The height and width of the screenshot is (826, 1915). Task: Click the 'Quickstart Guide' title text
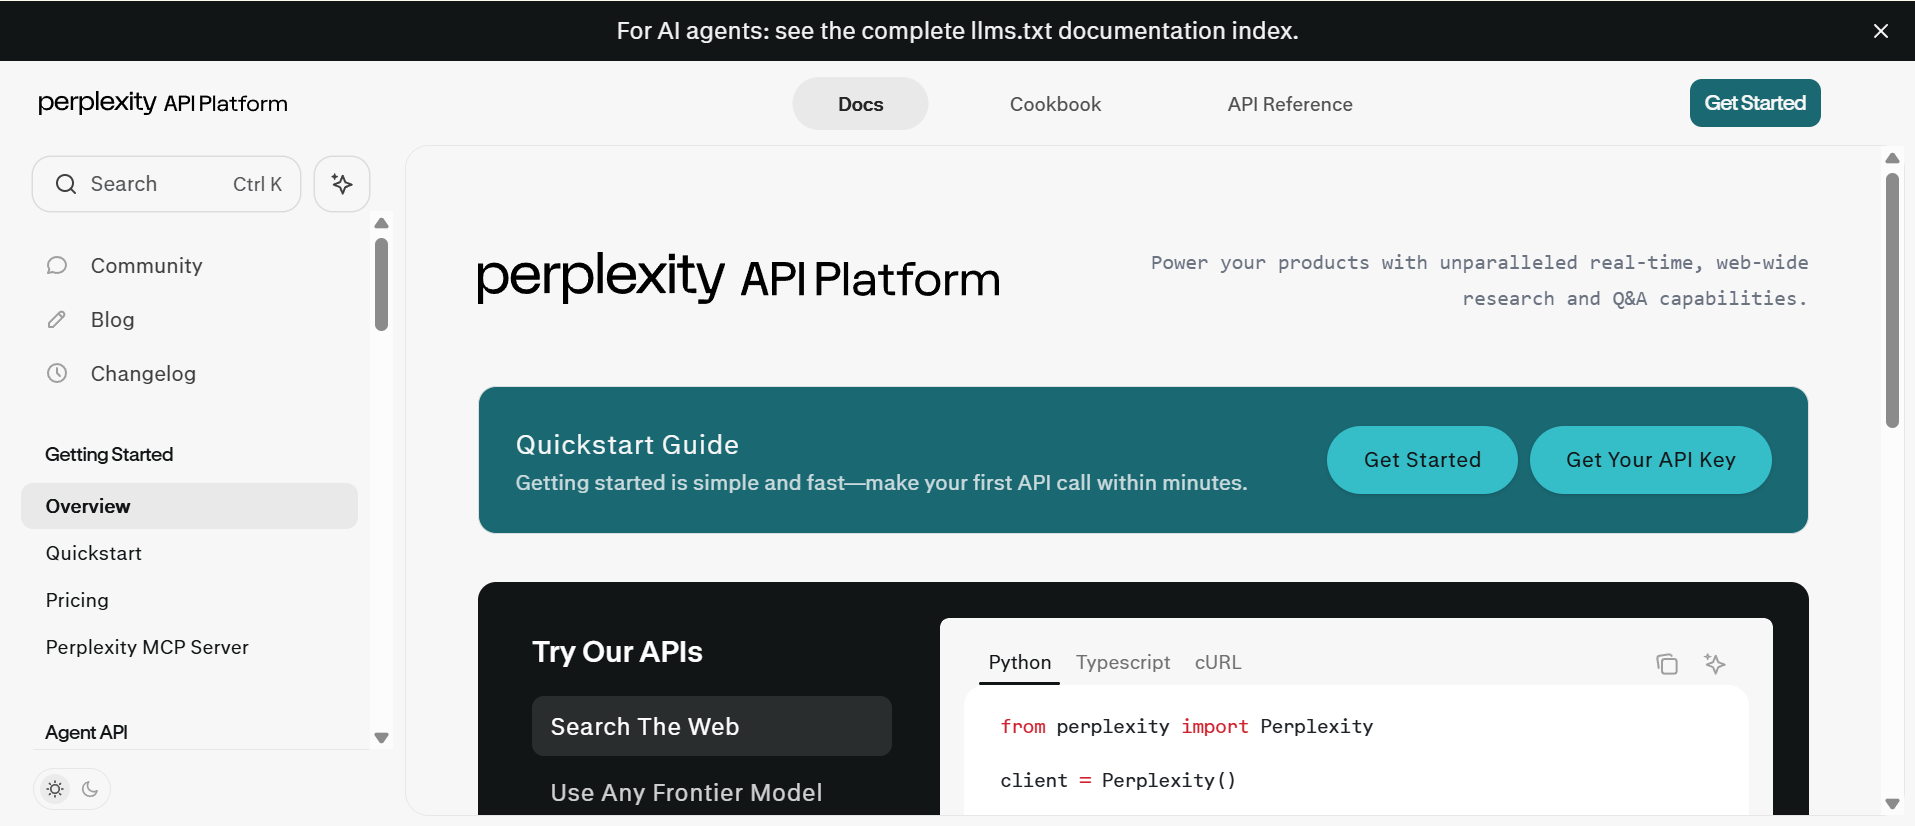point(627,445)
